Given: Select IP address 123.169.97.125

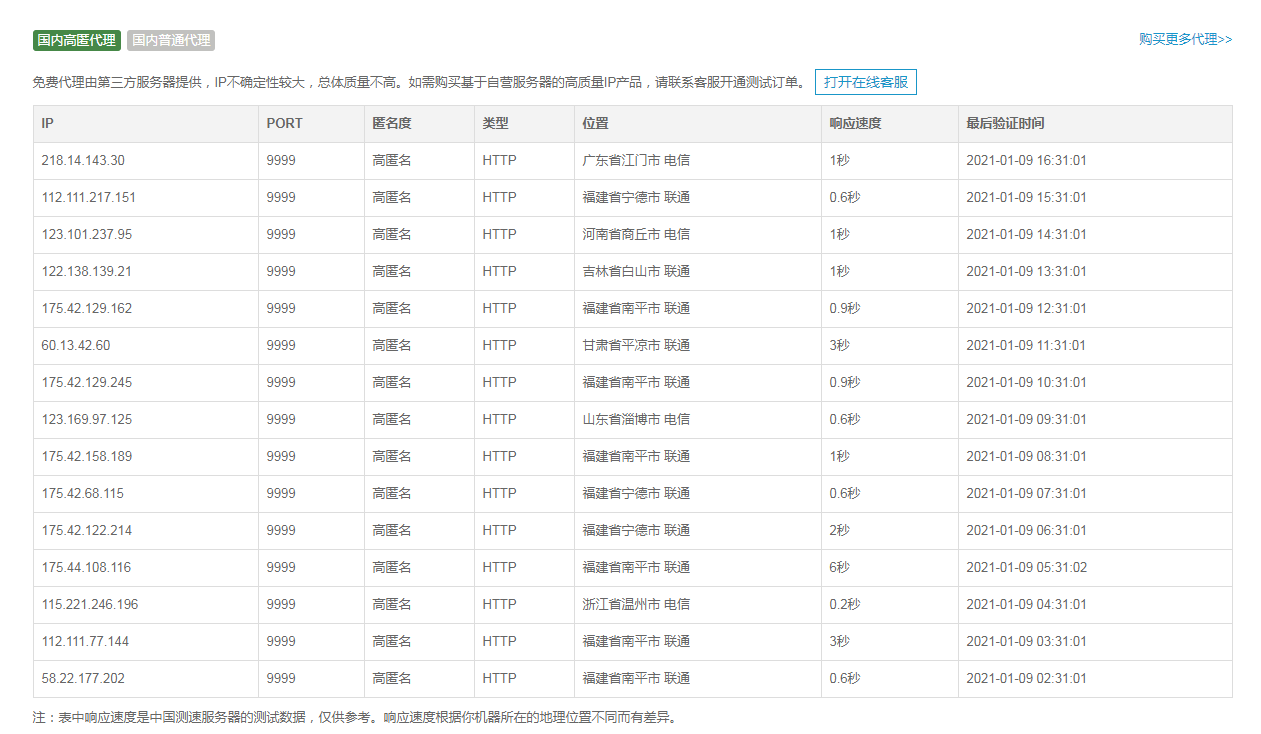Looking at the screenshot, I should click(x=87, y=420).
